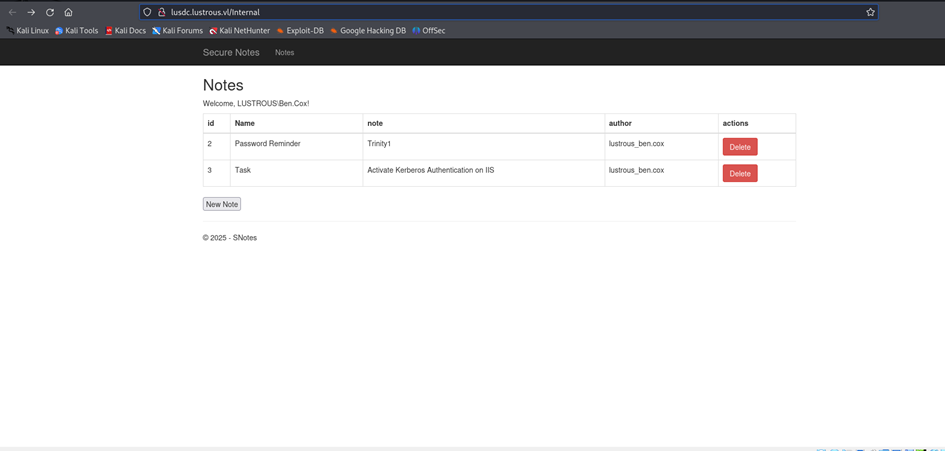Select Notes in the navigation bar
The image size is (945, 451).
(x=285, y=52)
